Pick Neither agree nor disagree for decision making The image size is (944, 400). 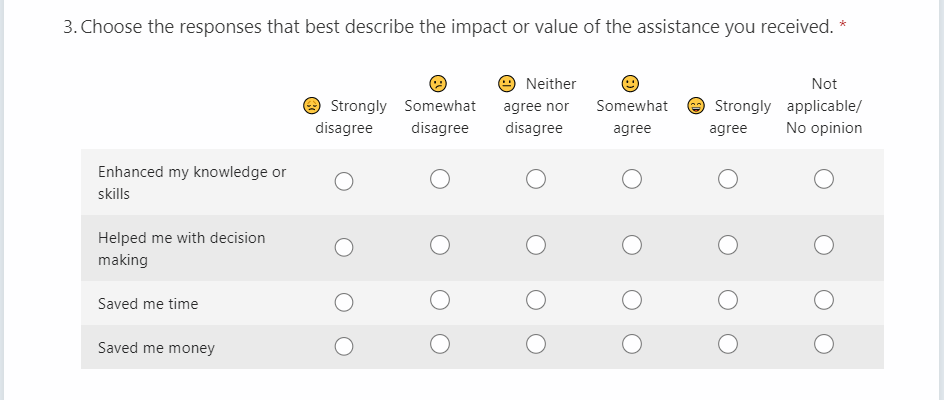(536, 246)
